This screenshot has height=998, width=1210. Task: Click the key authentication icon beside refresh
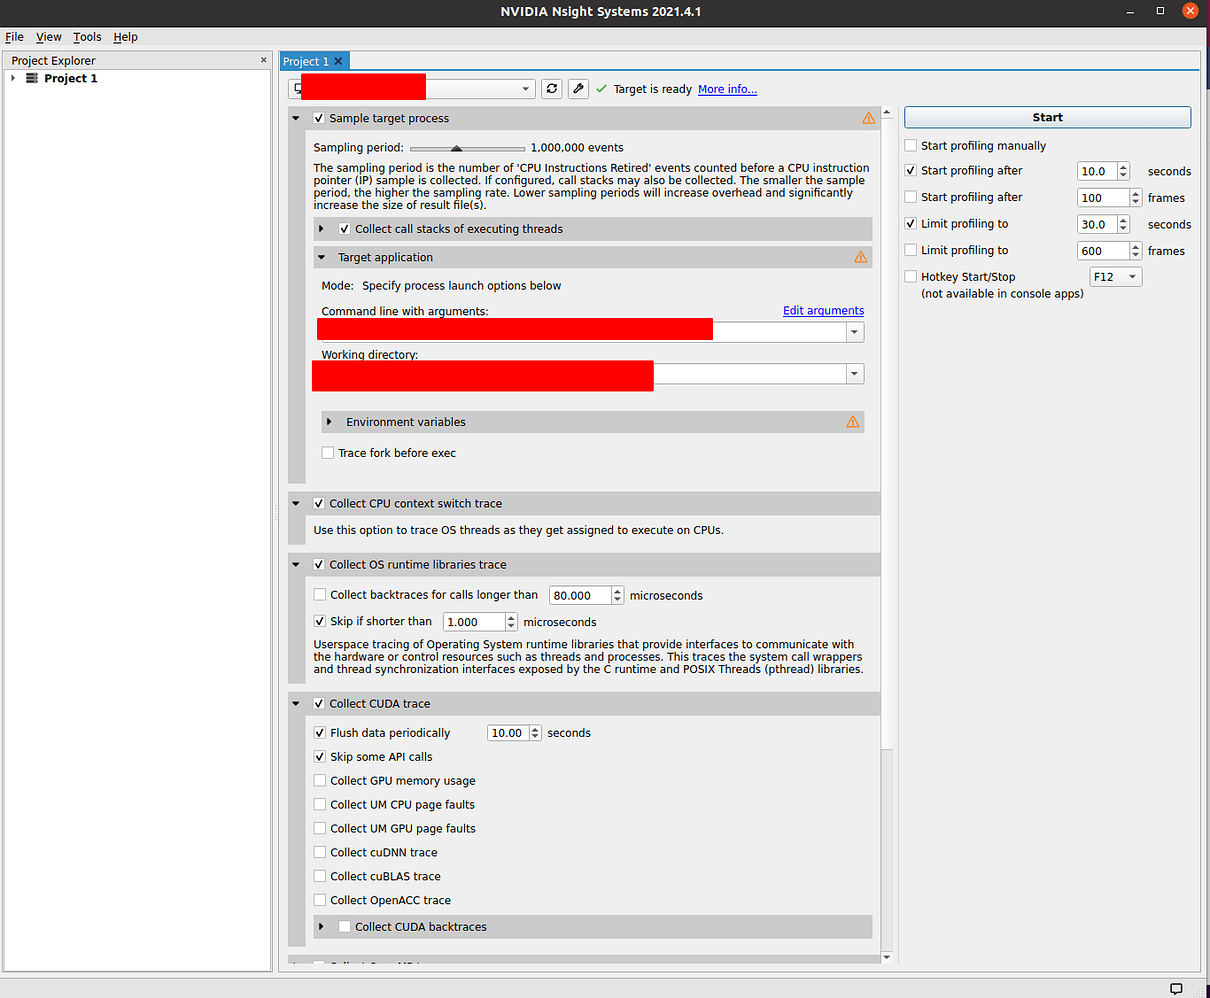pyautogui.click(x=578, y=88)
